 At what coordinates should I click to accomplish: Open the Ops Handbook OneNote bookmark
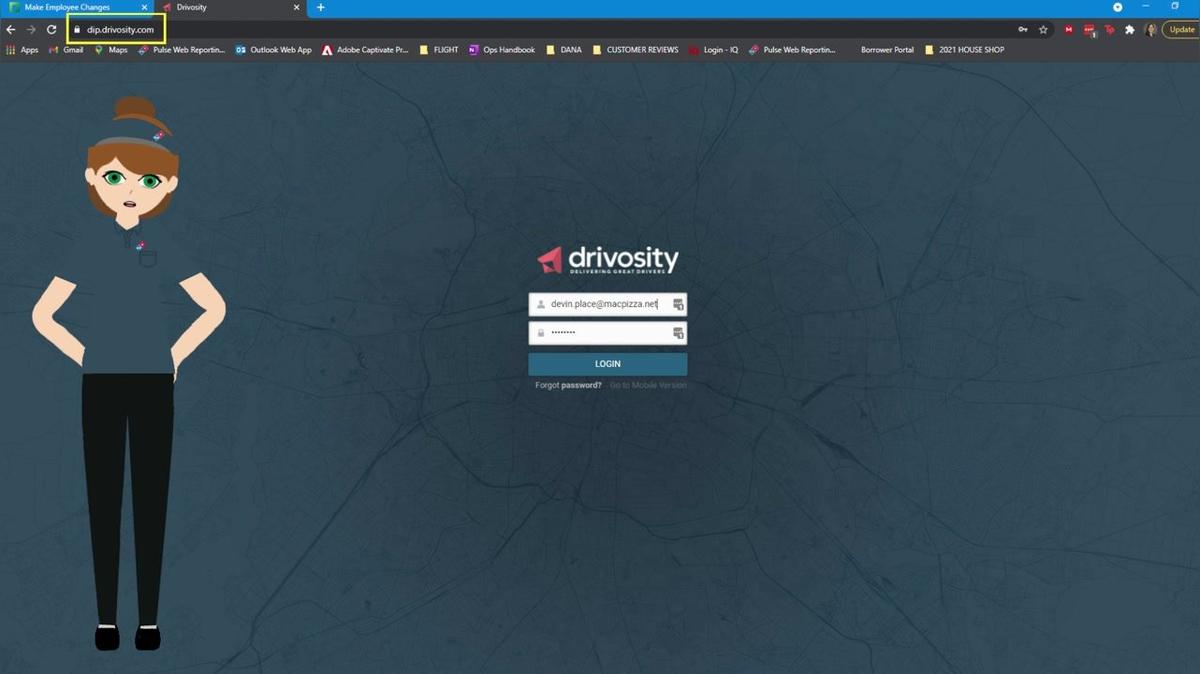coord(502,50)
